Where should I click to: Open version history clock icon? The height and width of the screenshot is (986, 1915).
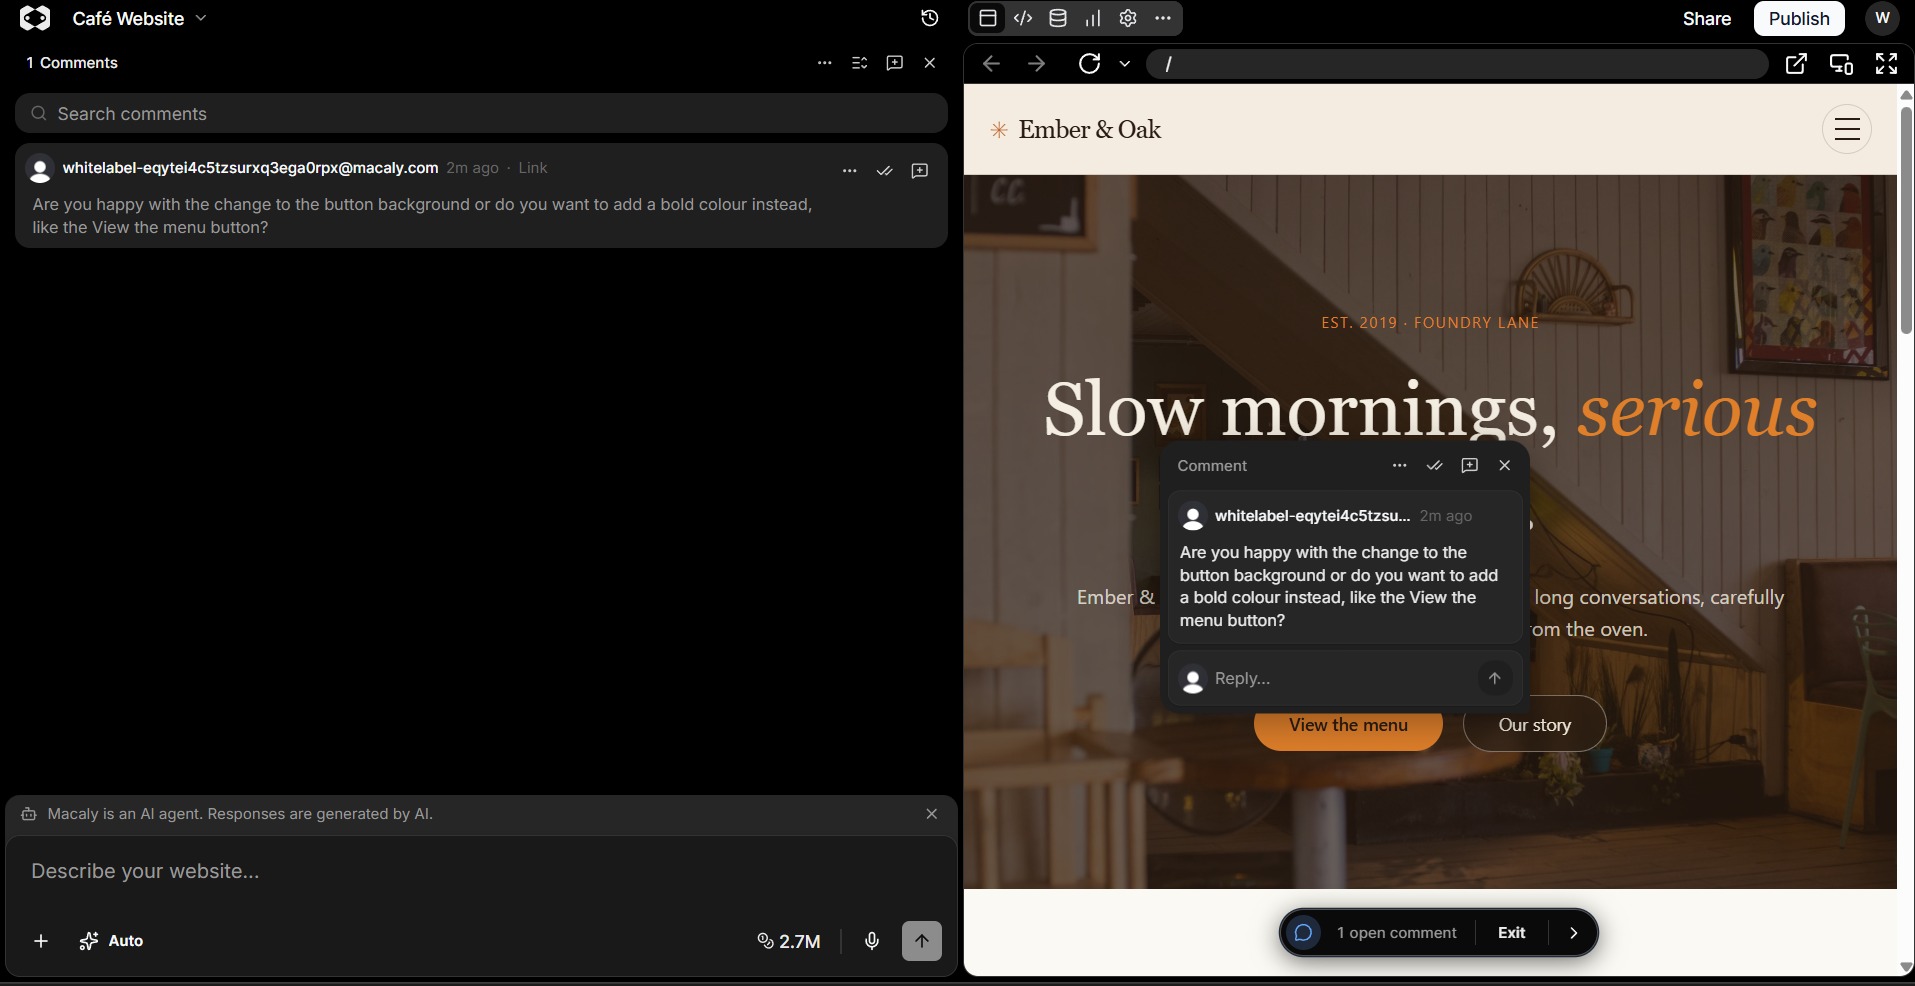929,18
